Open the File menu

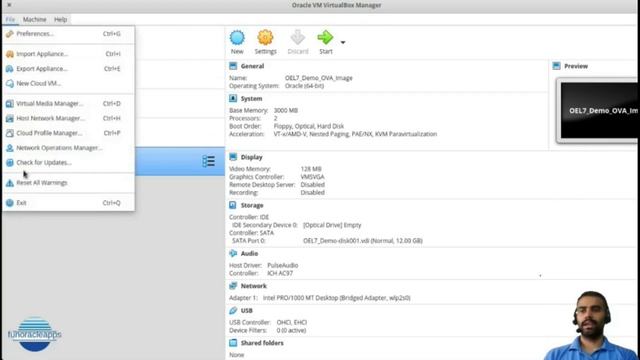click(x=10, y=20)
